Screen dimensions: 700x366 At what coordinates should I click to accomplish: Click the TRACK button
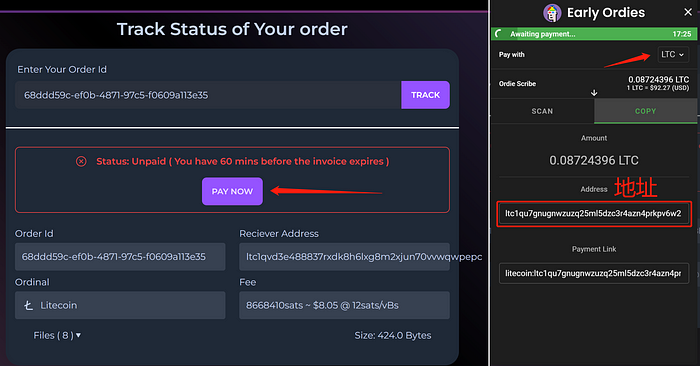click(x=425, y=95)
